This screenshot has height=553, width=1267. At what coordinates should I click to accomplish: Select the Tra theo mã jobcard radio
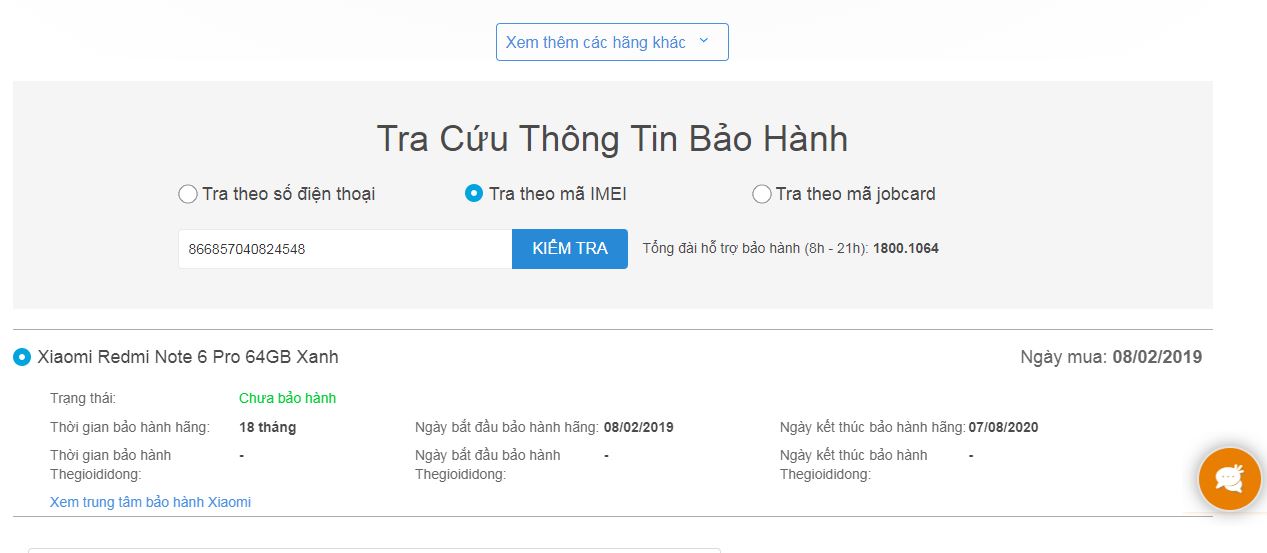pyautogui.click(x=761, y=194)
